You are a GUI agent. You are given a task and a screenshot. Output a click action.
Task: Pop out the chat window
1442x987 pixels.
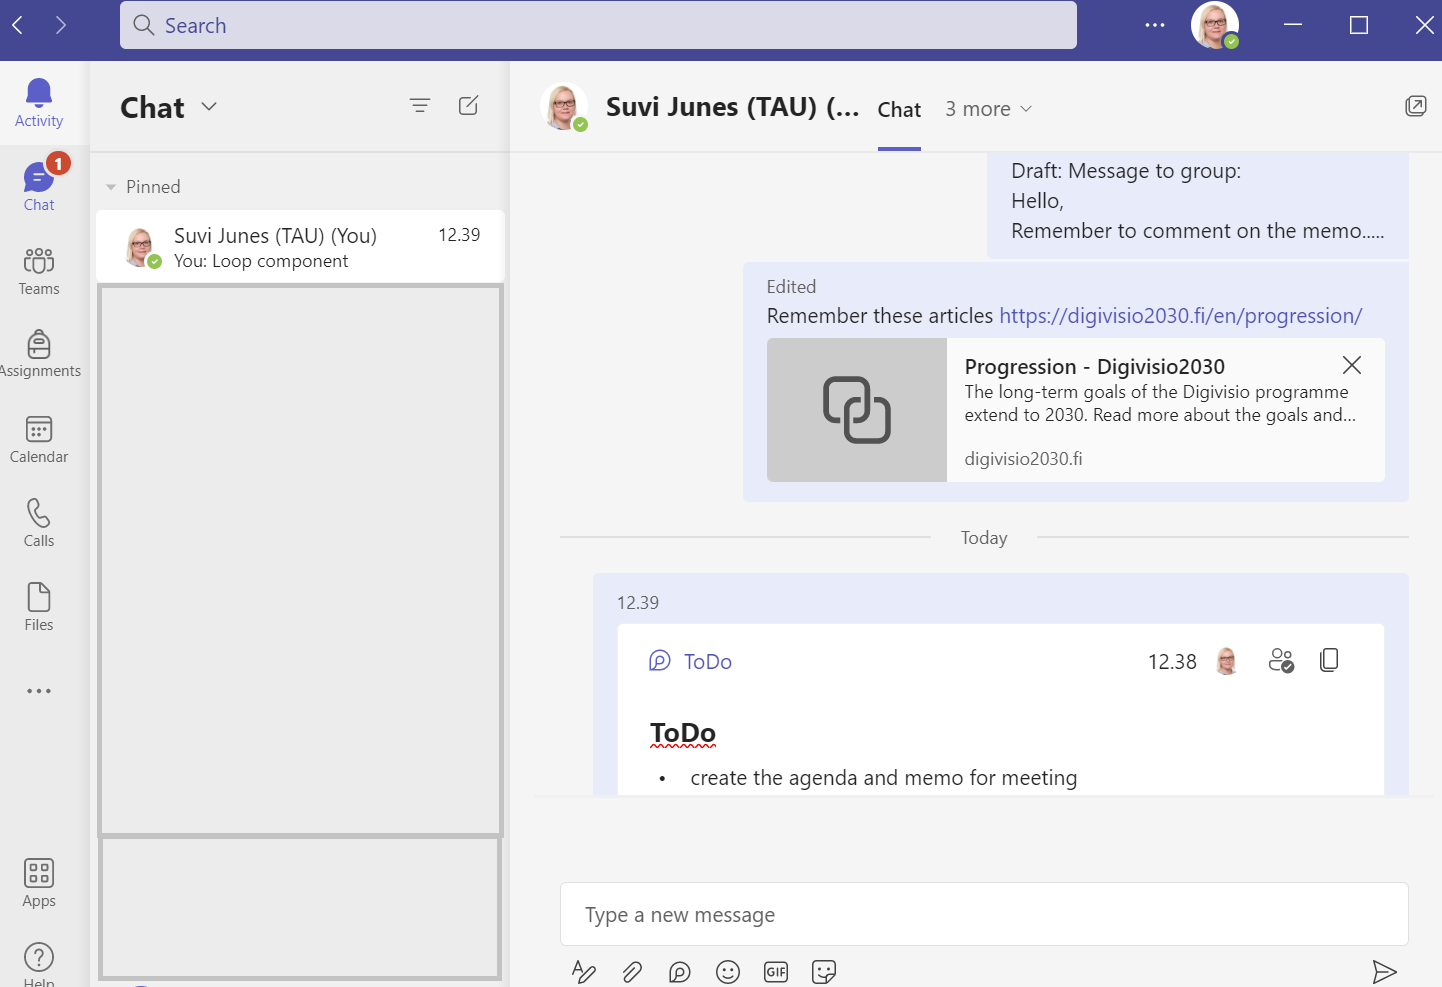1416,105
